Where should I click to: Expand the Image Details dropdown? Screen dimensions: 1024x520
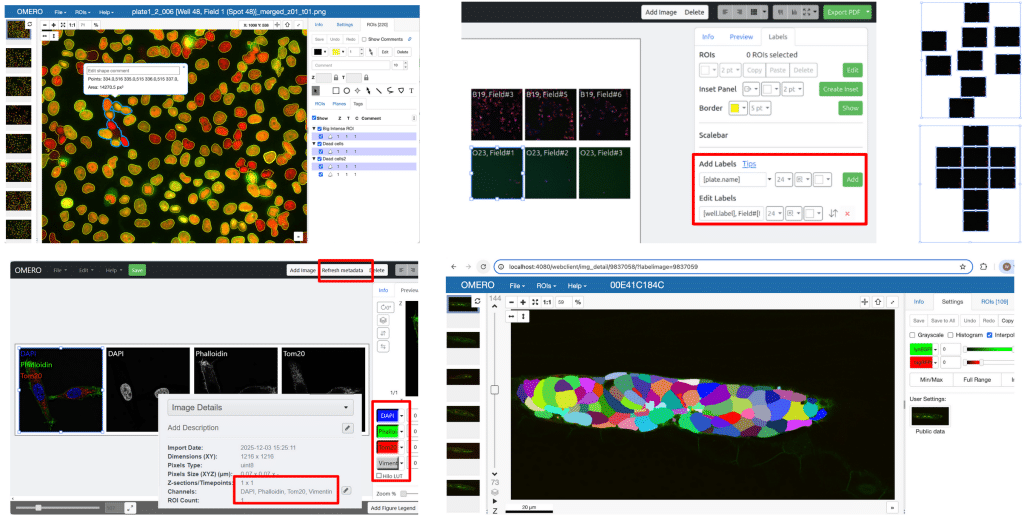click(x=347, y=408)
